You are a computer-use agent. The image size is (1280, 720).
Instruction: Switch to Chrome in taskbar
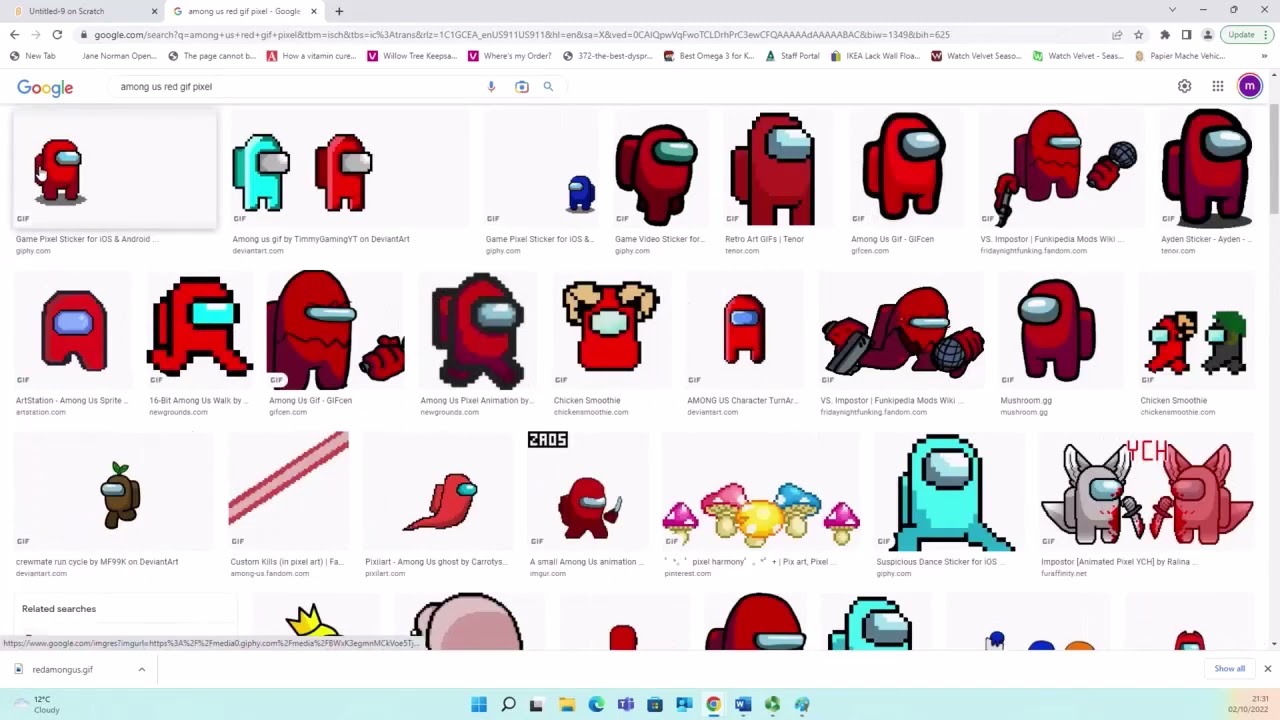713,705
